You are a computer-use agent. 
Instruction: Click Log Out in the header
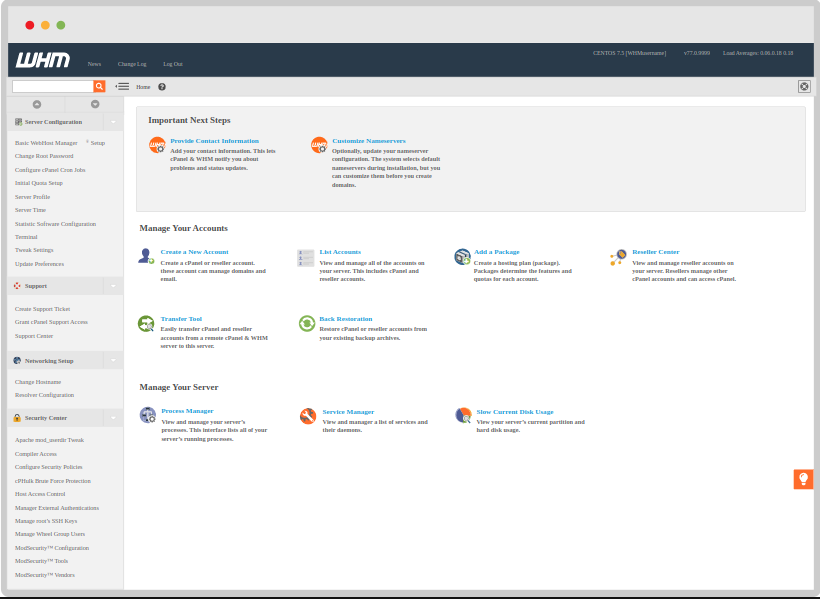point(173,64)
